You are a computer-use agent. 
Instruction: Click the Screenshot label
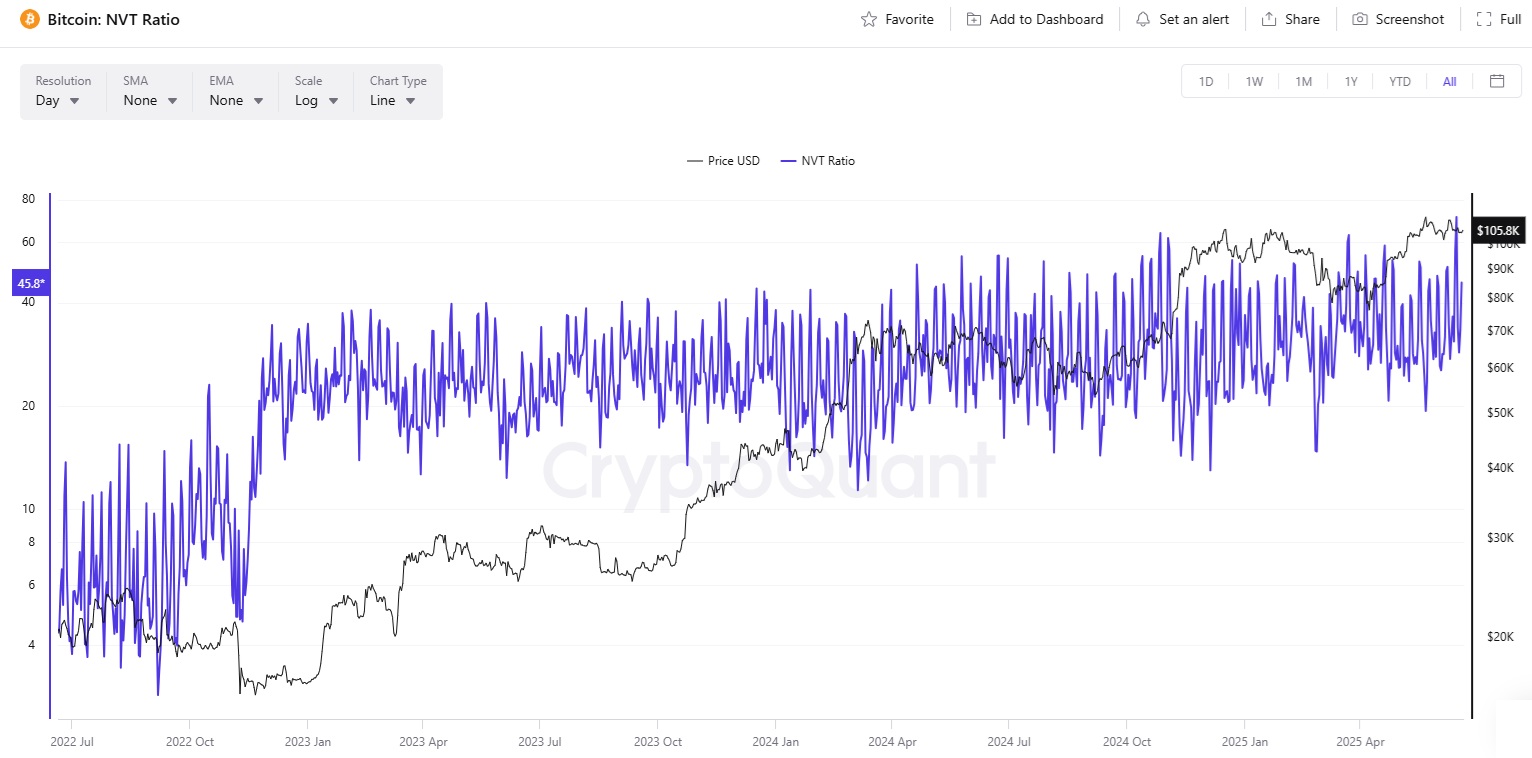1410,19
